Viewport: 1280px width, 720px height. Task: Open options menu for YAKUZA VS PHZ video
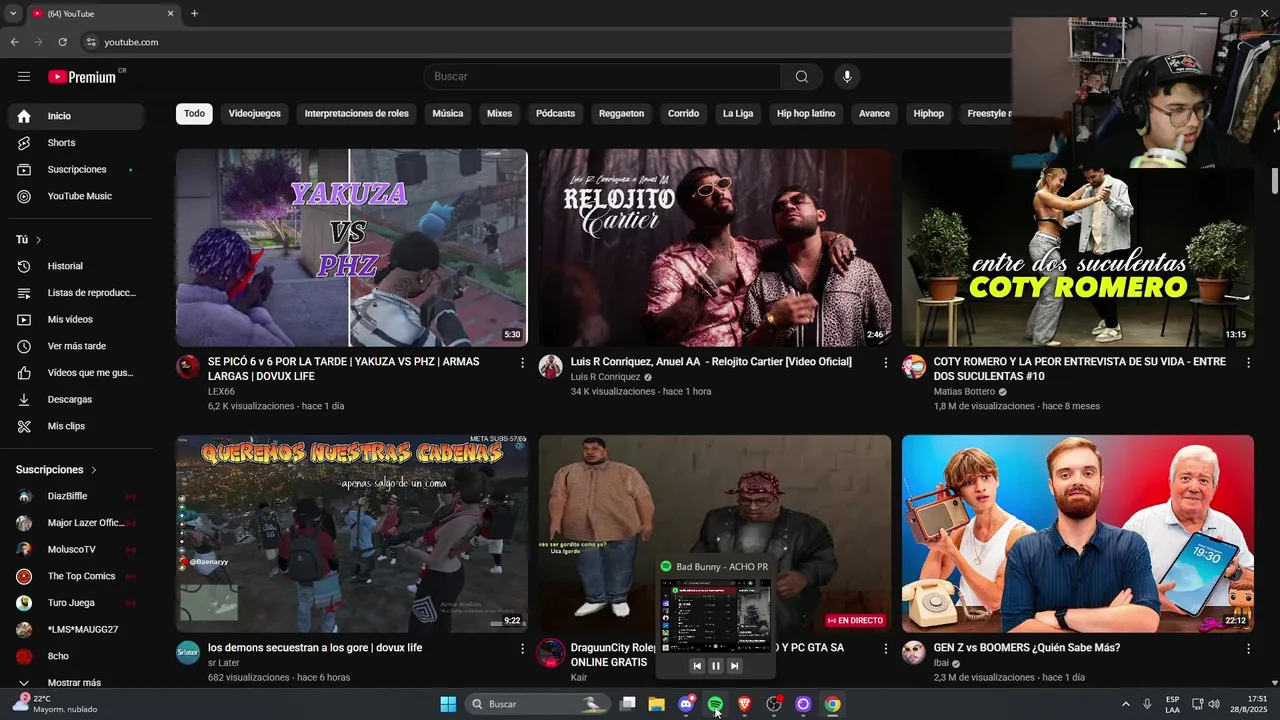[x=522, y=363]
